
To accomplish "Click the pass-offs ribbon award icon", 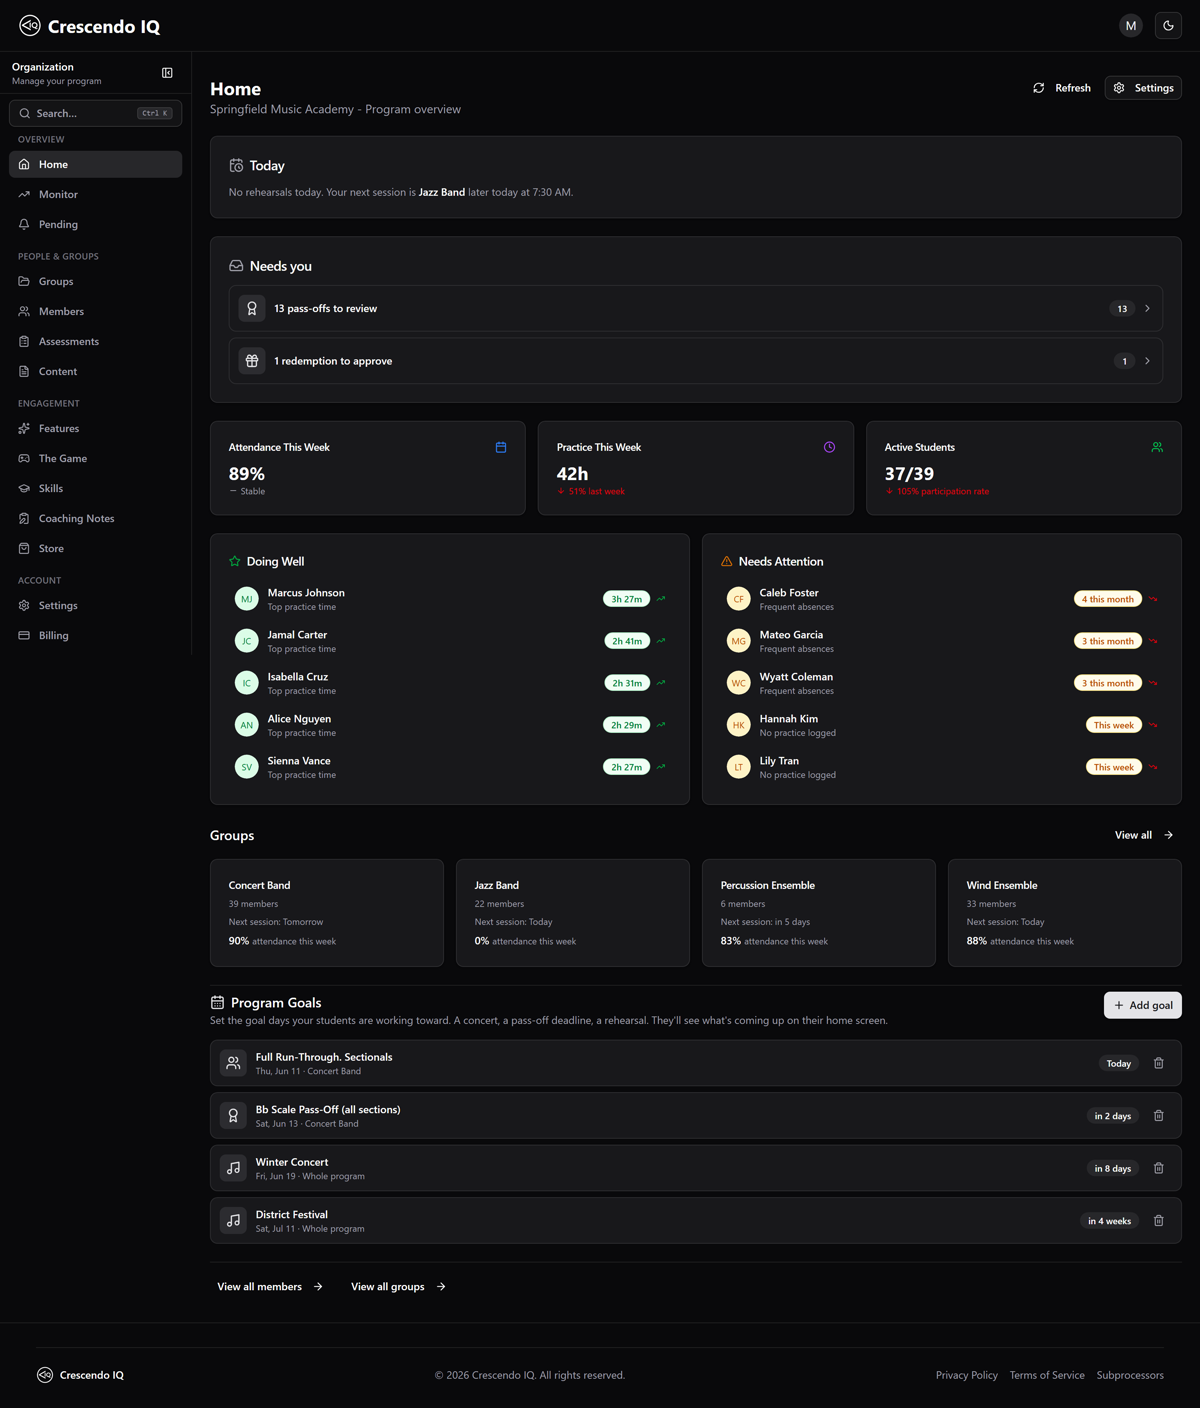I will point(252,308).
